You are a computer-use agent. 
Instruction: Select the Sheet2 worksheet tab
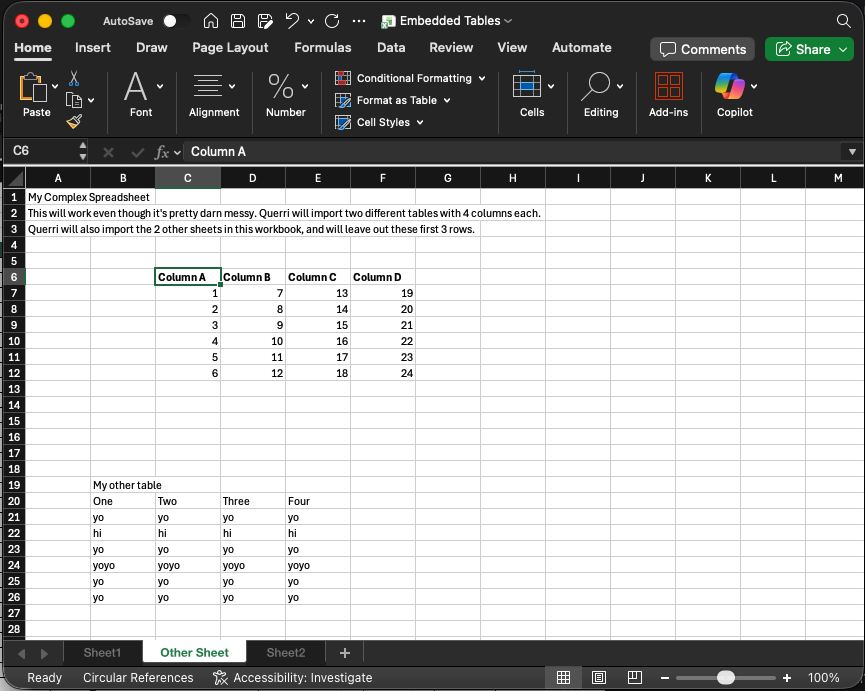(285, 652)
